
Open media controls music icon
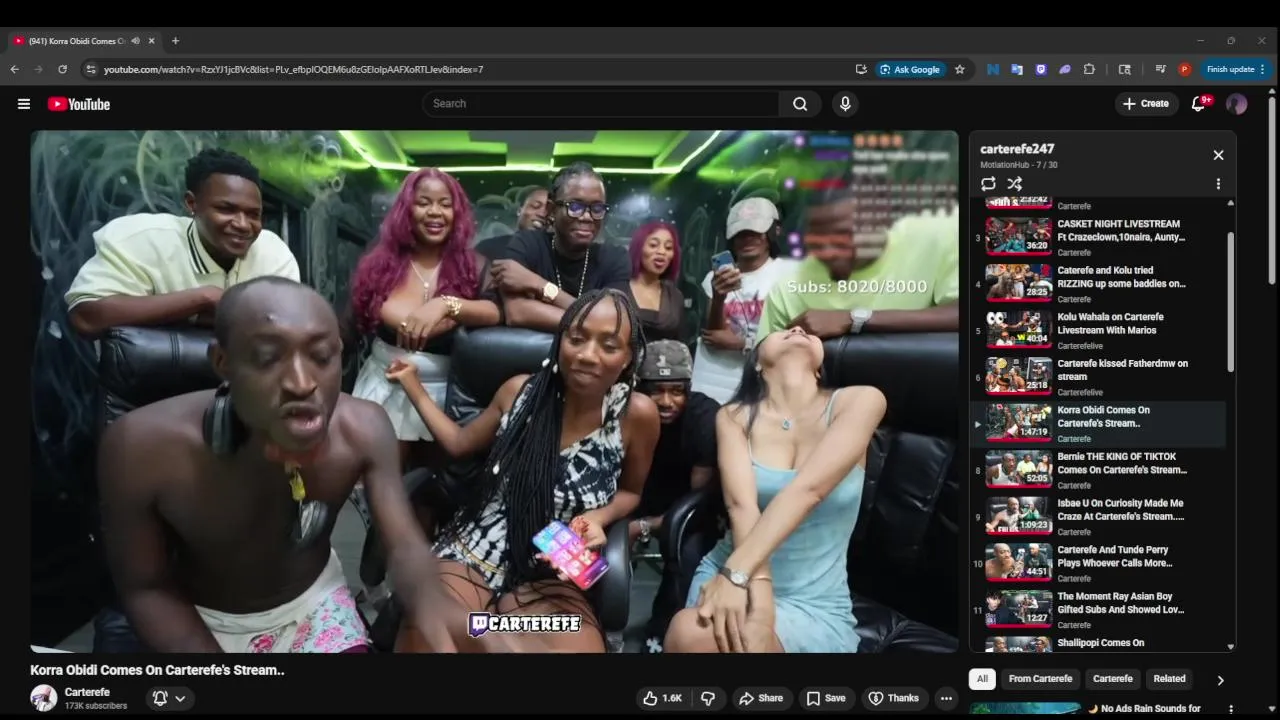coord(1160,69)
